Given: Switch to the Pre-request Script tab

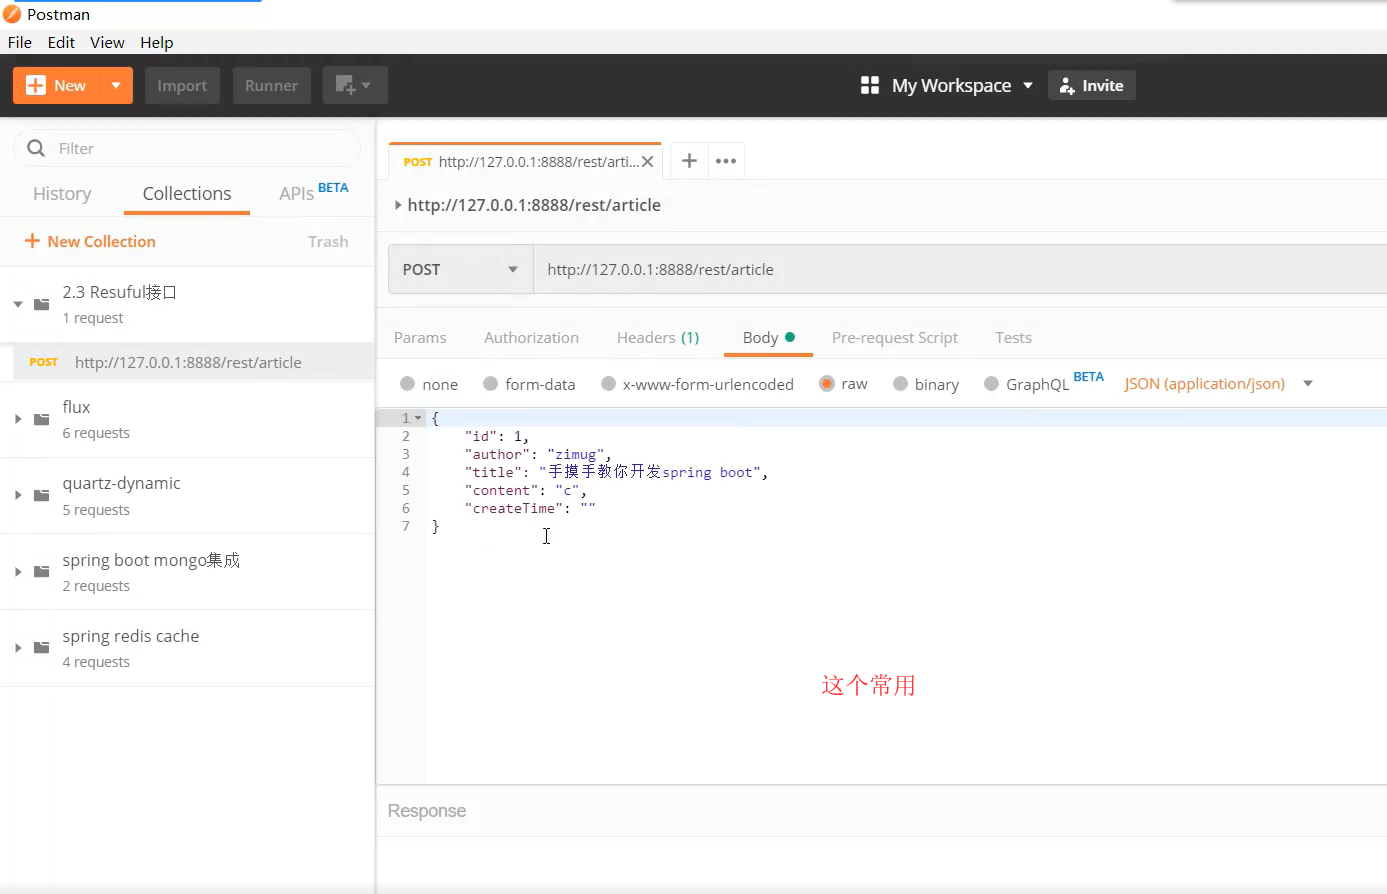Looking at the screenshot, I should (895, 338).
